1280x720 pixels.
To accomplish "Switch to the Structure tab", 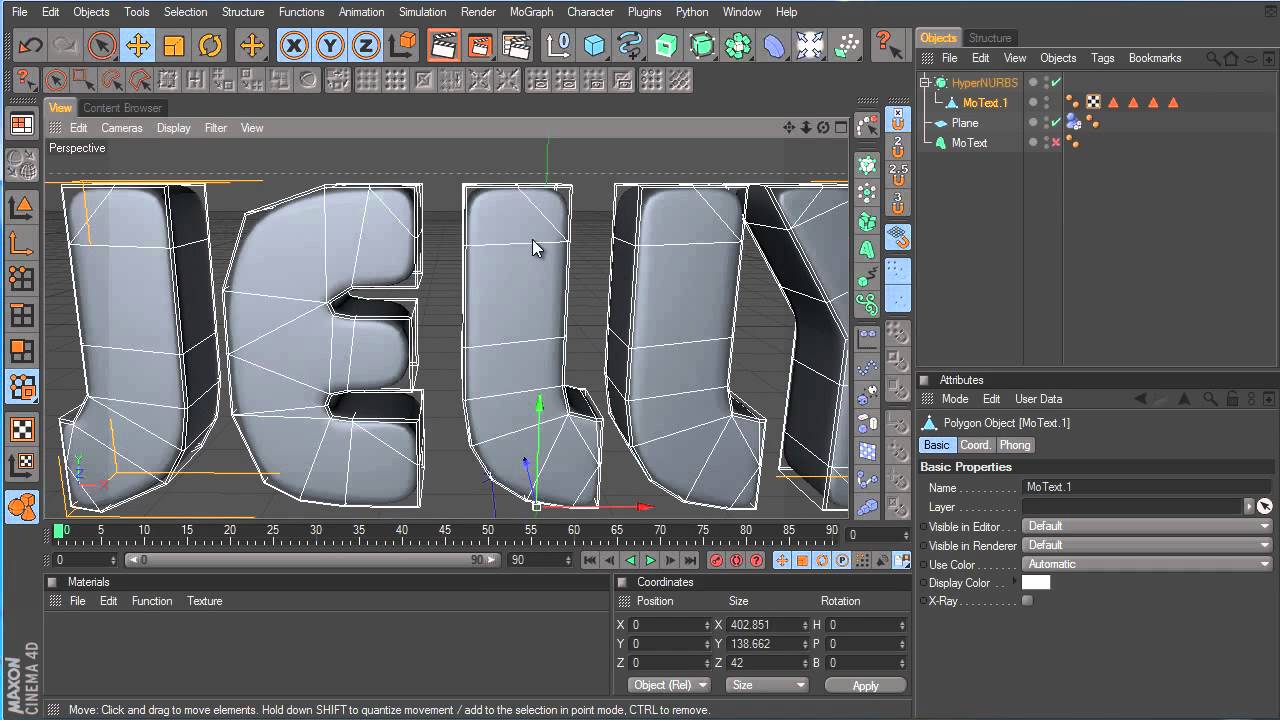I will click(x=990, y=38).
